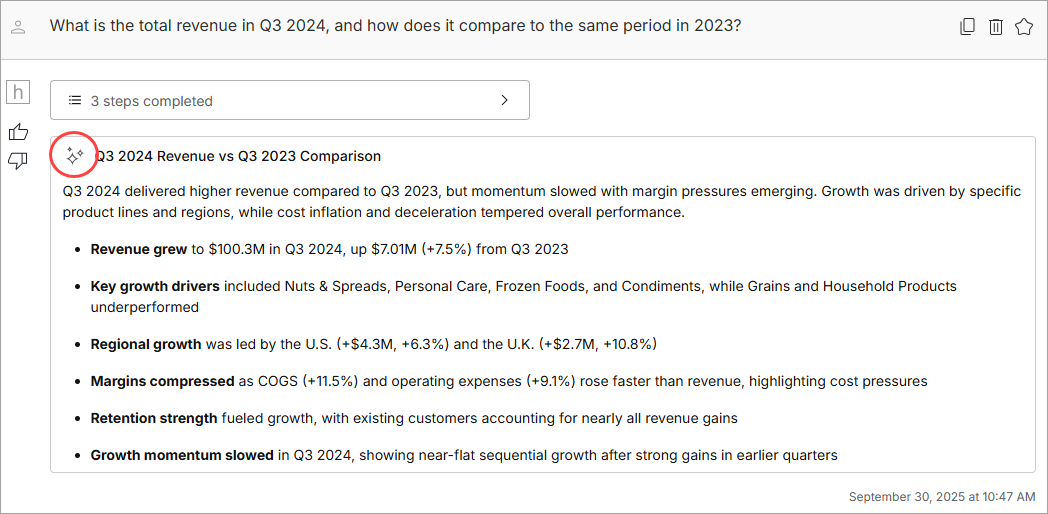Give the answer a thumbs up
Viewport: 1048px width, 514px height.
point(18,131)
